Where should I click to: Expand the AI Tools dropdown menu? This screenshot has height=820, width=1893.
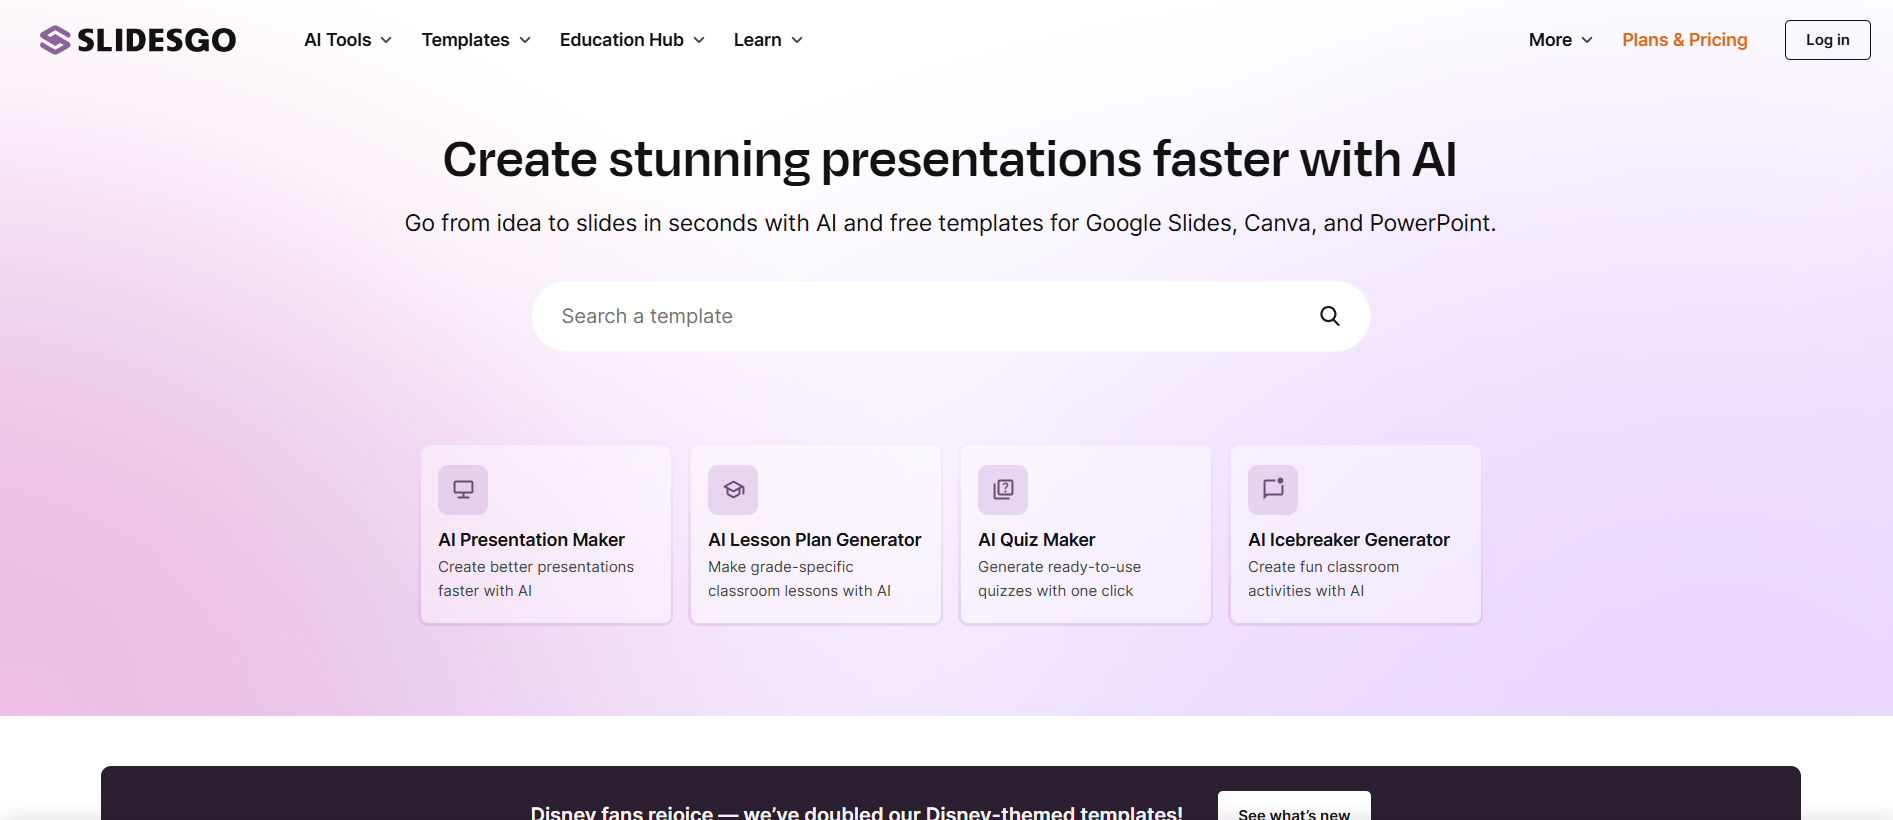coord(347,40)
